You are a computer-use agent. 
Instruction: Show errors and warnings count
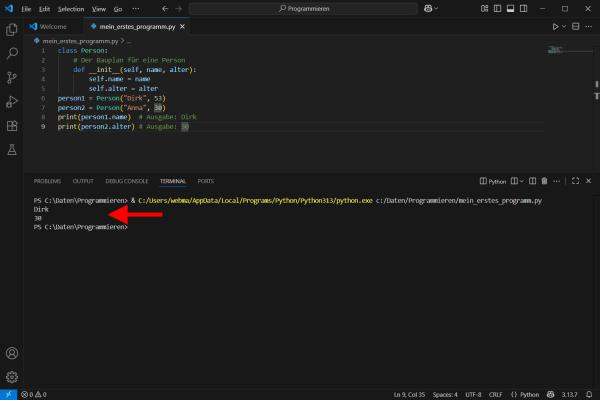tap(34, 395)
